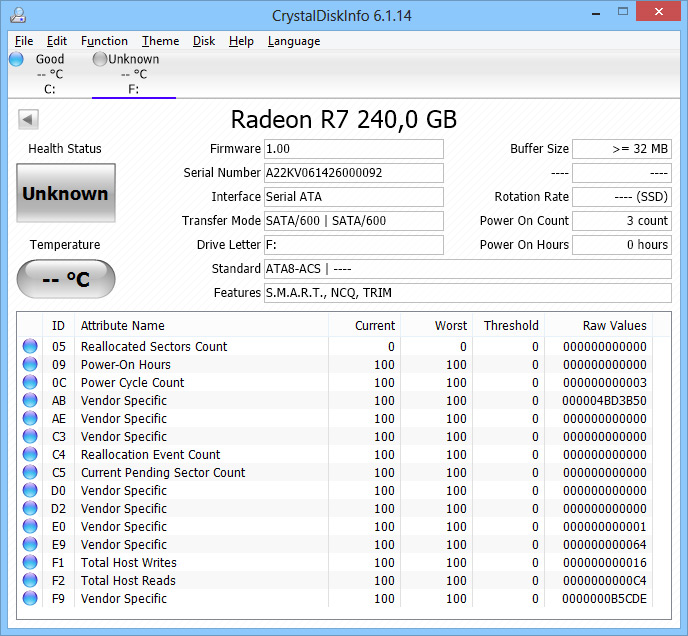Viewport: 688px width, 636px height.
Task: Select the Unknown F: disk tab
Action: tap(134, 74)
